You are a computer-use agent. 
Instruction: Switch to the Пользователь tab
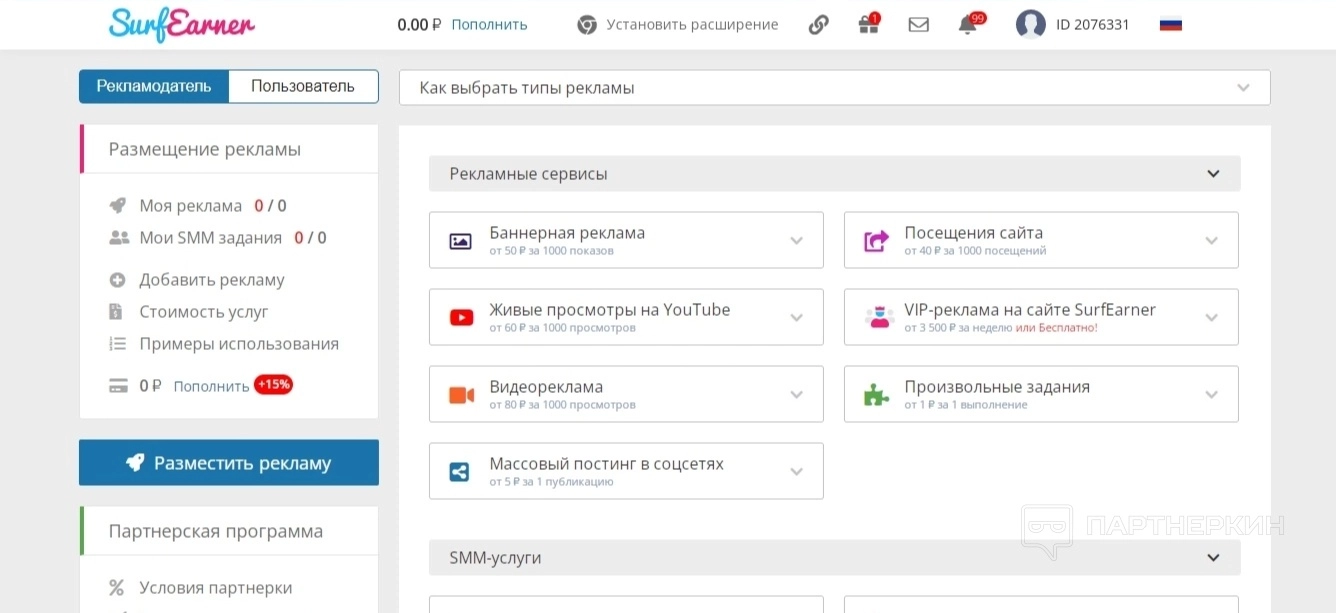tap(303, 86)
